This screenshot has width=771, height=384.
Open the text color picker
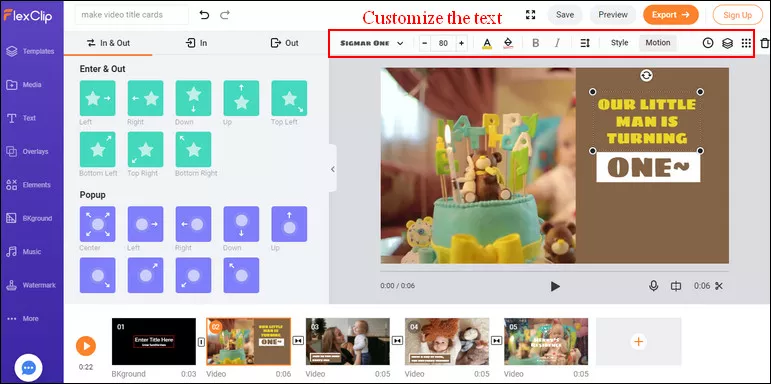coord(487,43)
